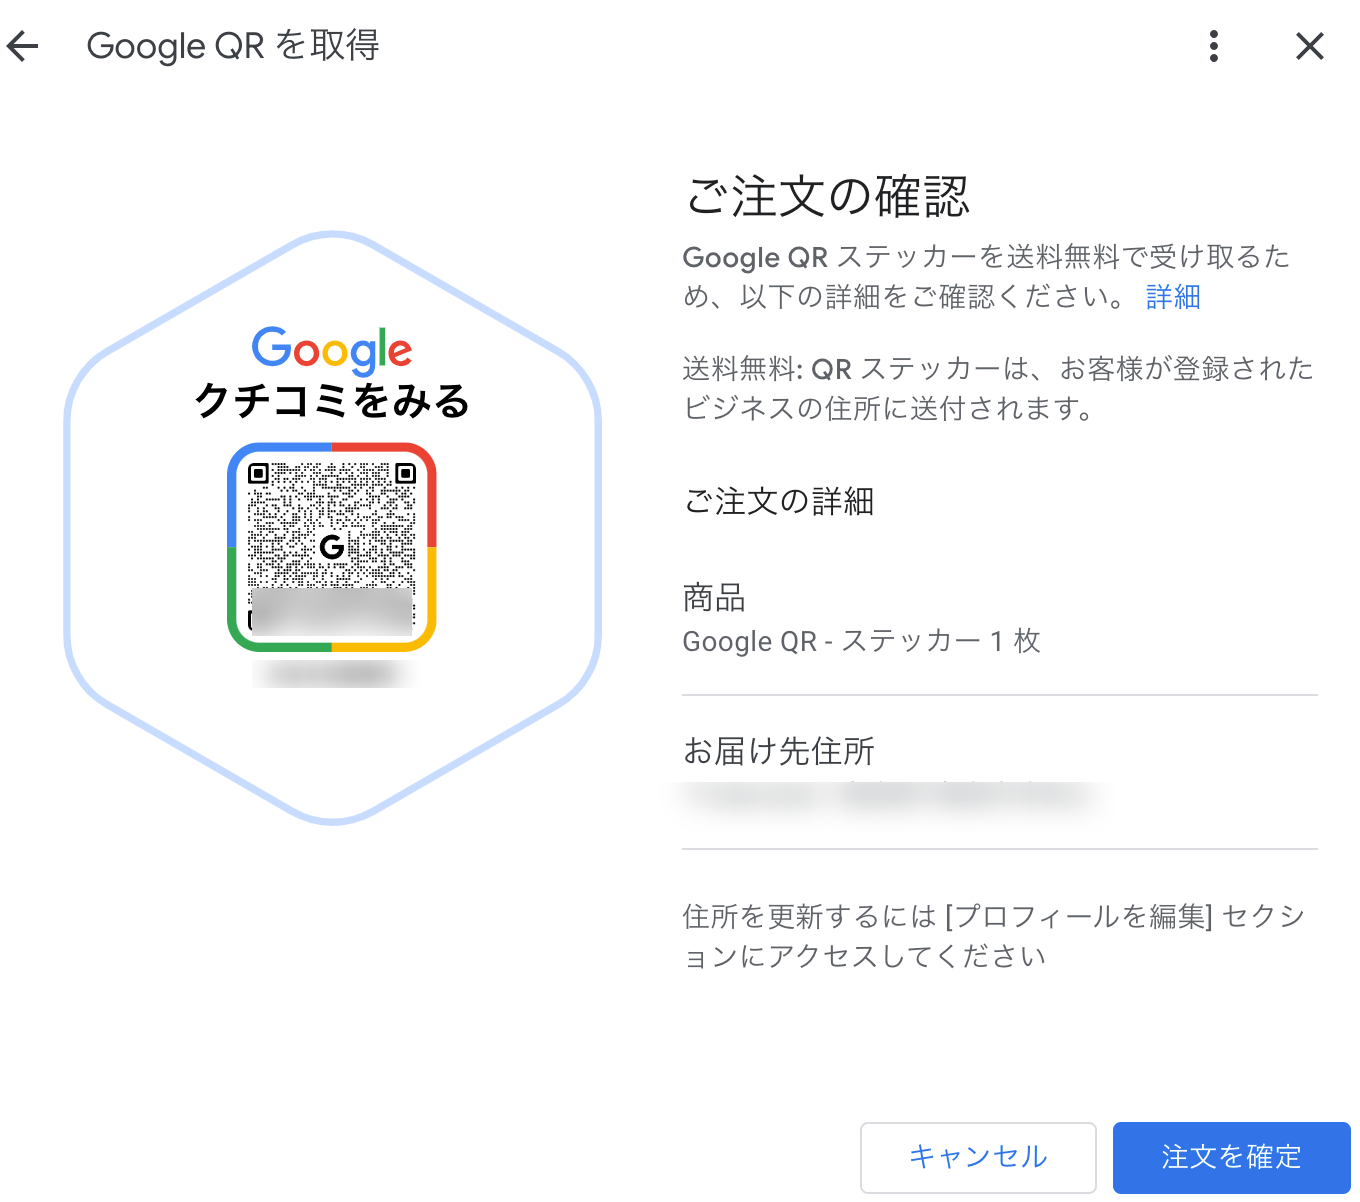This screenshot has height=1202, width=1360.
Task: Open the three-dot more options menu
Action: tap(1213, 46)
